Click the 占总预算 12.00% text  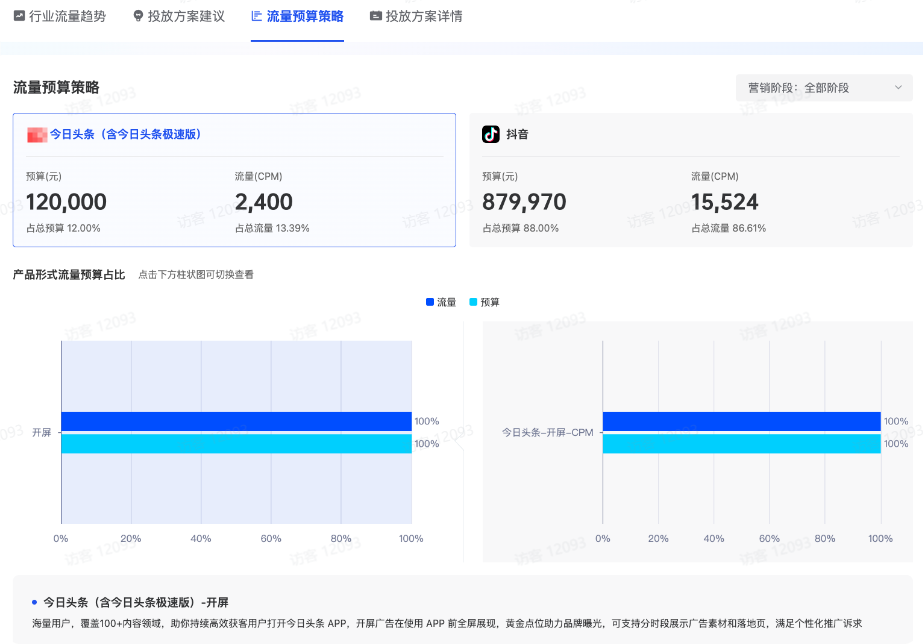64,228
